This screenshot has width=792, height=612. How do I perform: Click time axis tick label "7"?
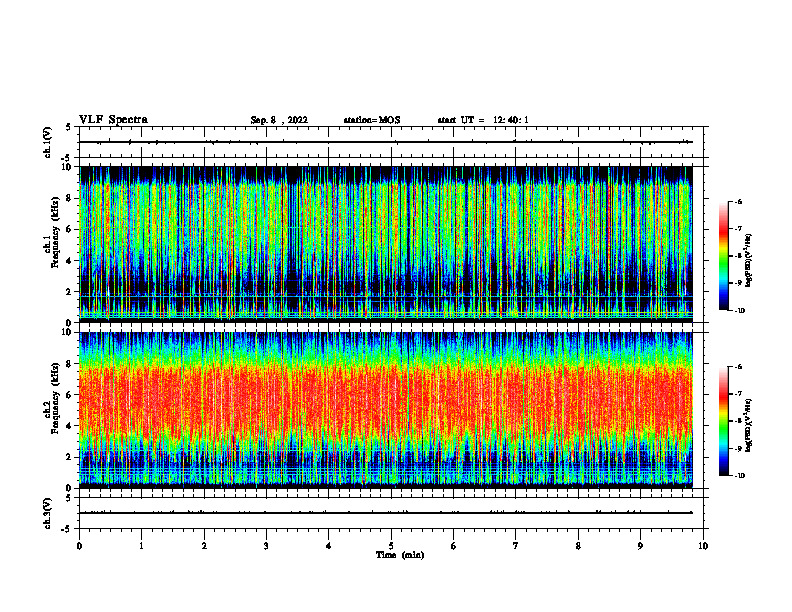pyautogui.click(x=516, y=546)
